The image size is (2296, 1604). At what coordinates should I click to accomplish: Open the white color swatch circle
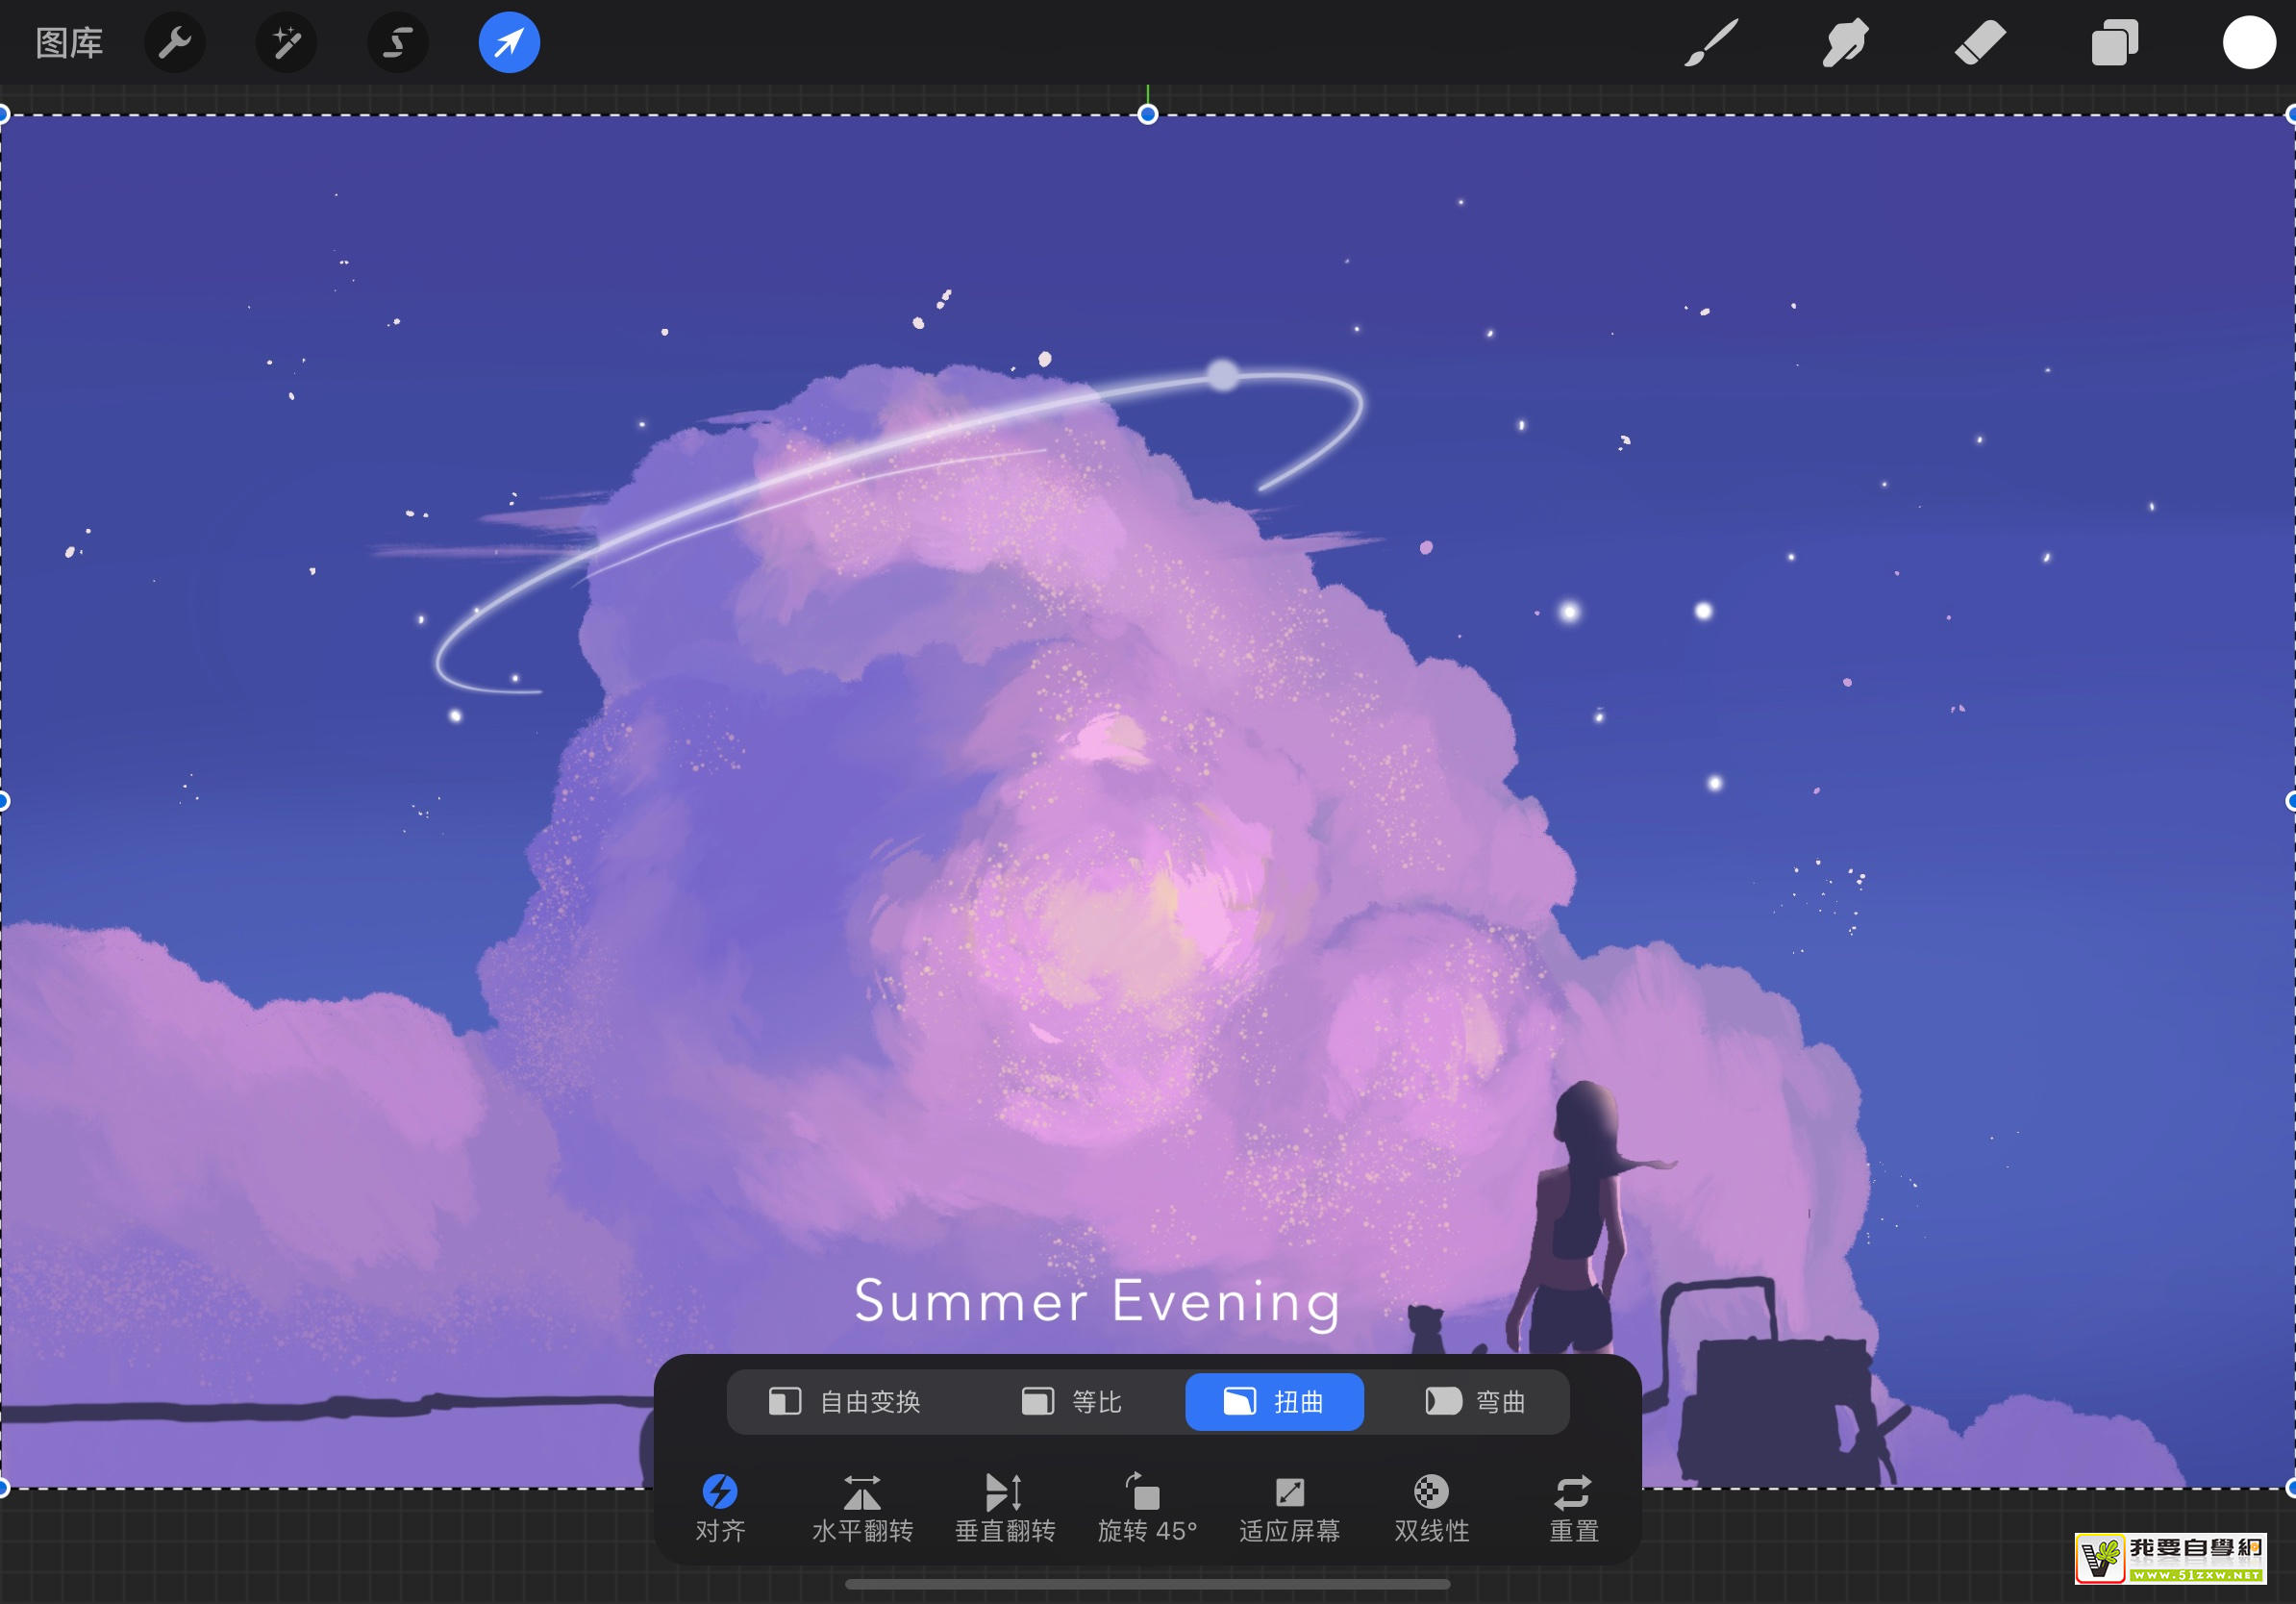point(2248,43)
